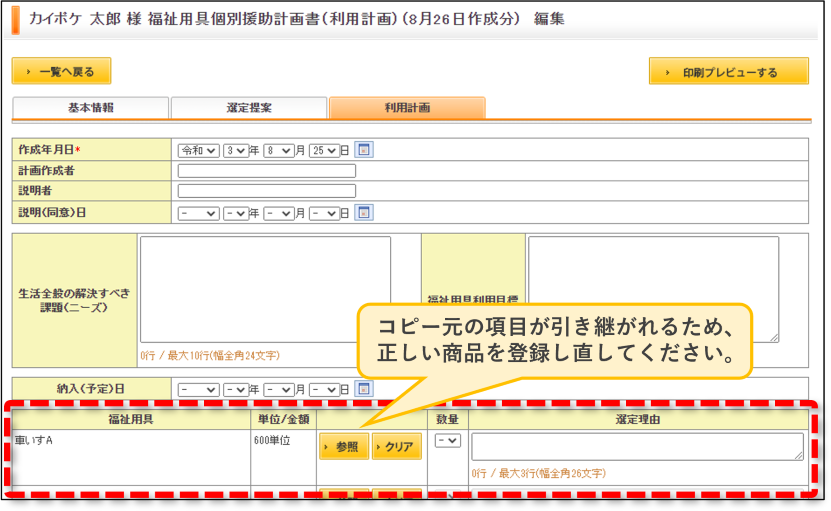Viewport: 831px width, 511px height.
Task: Click the 計画作成者 input field
Action: 267,171
